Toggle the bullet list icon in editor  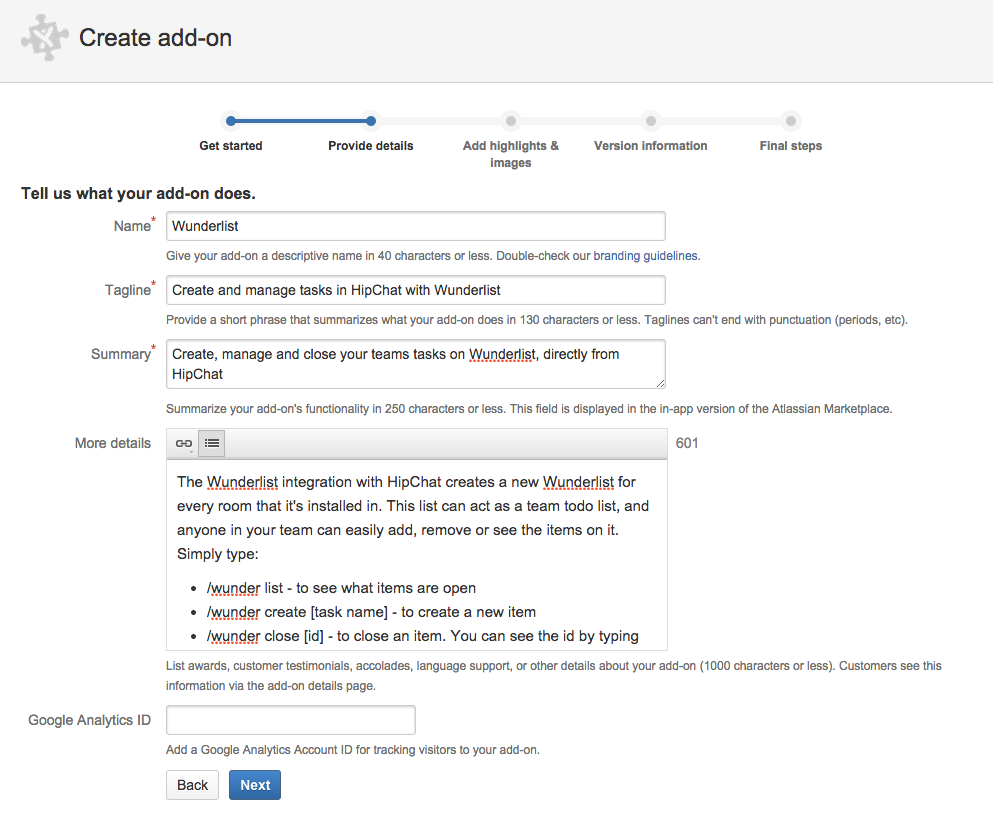(x=212, y=443)
